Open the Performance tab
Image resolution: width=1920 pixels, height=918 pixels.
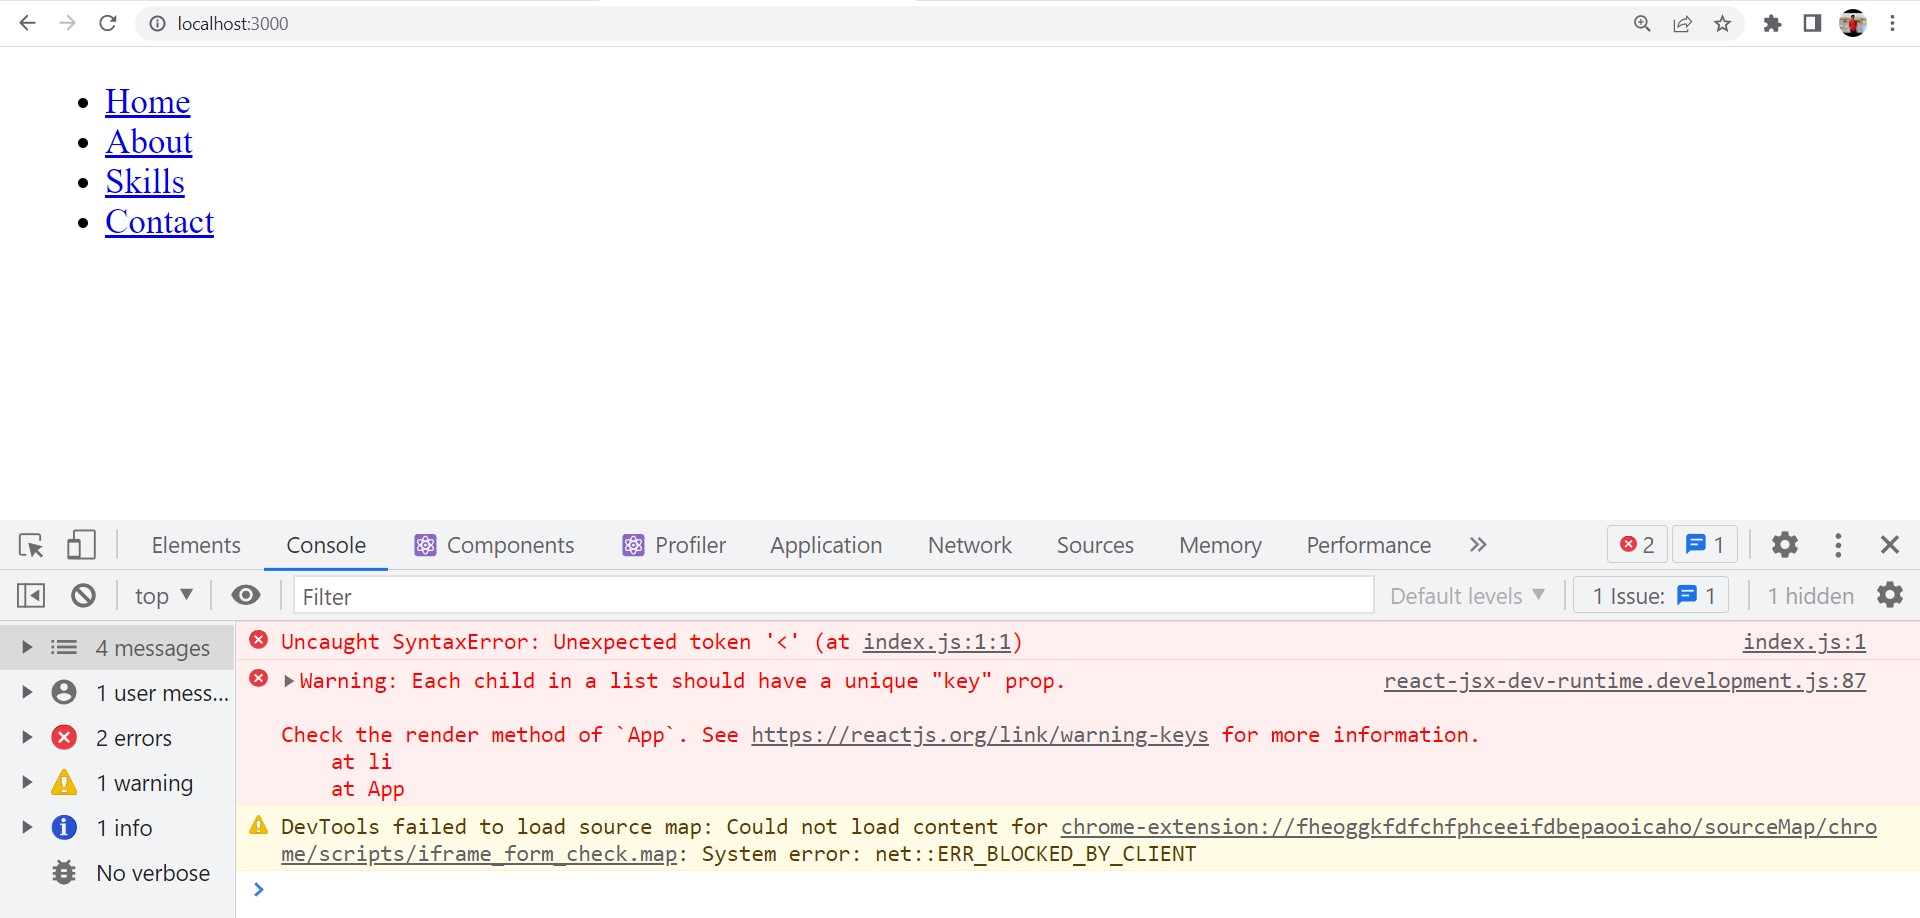(x=1368, y=545)
